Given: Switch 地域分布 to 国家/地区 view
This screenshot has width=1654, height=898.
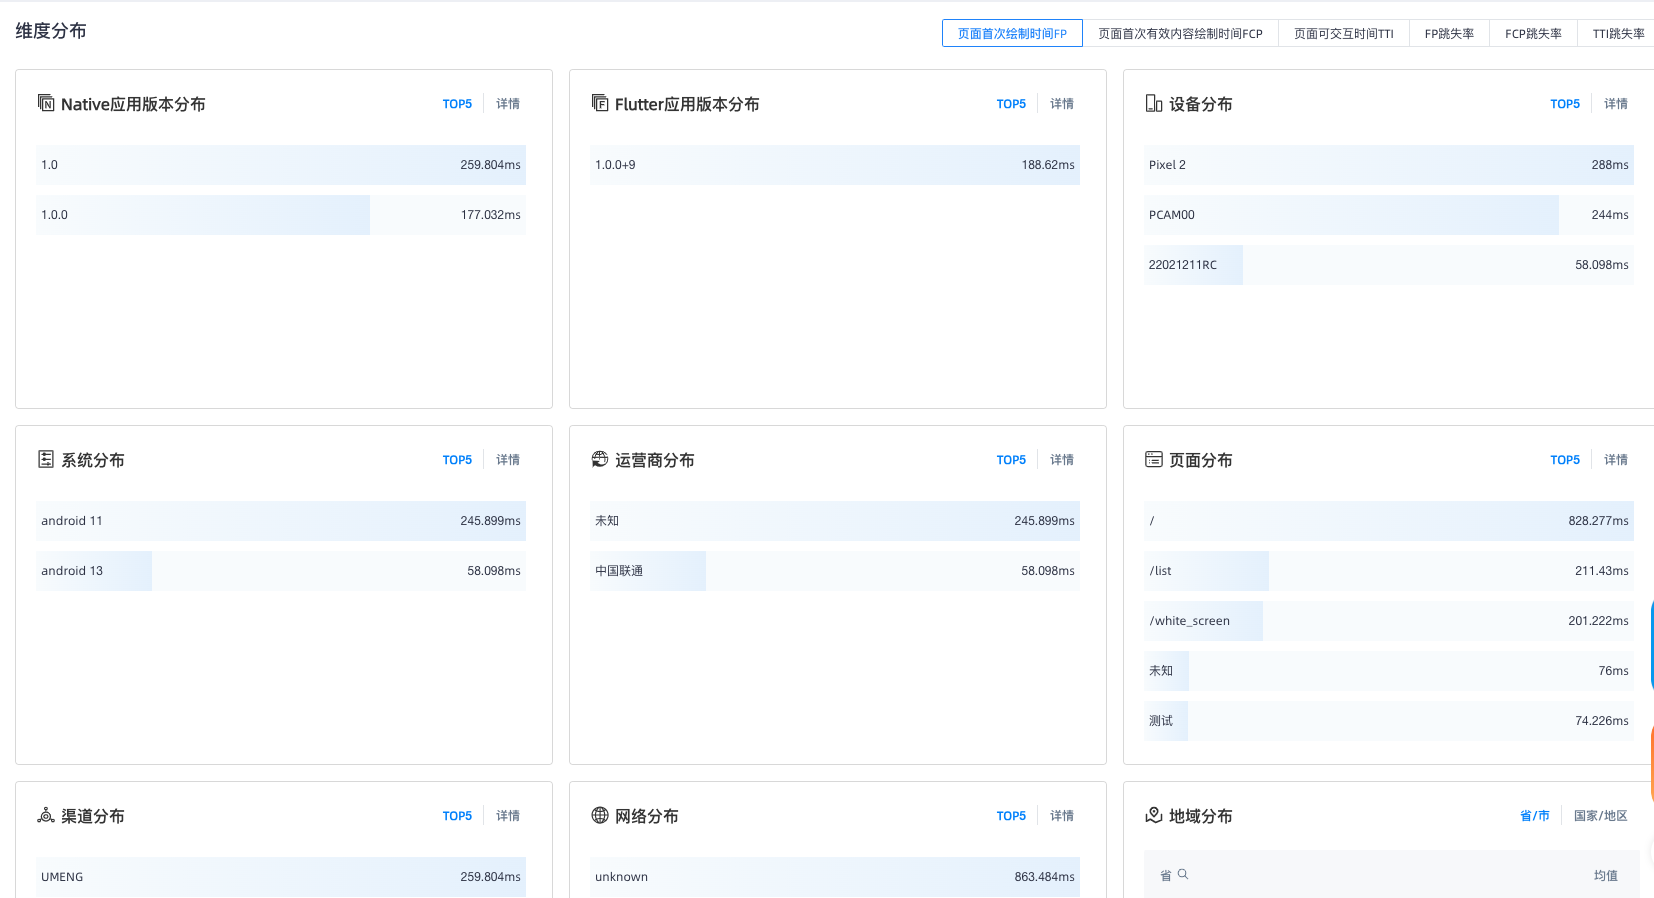Looking at the screenshot, I should (1600, 816).
